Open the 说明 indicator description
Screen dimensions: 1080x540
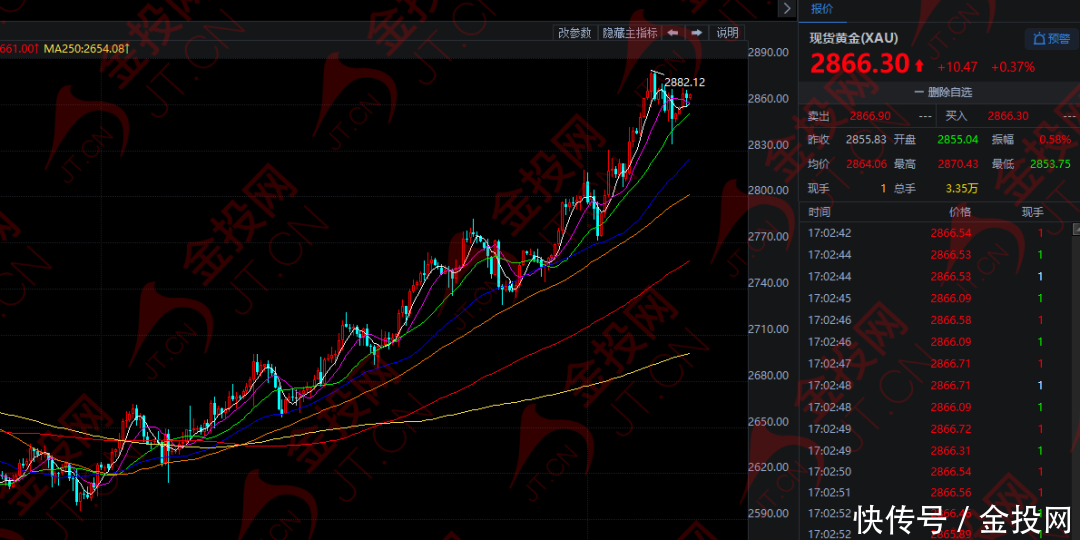coord(727,33)
